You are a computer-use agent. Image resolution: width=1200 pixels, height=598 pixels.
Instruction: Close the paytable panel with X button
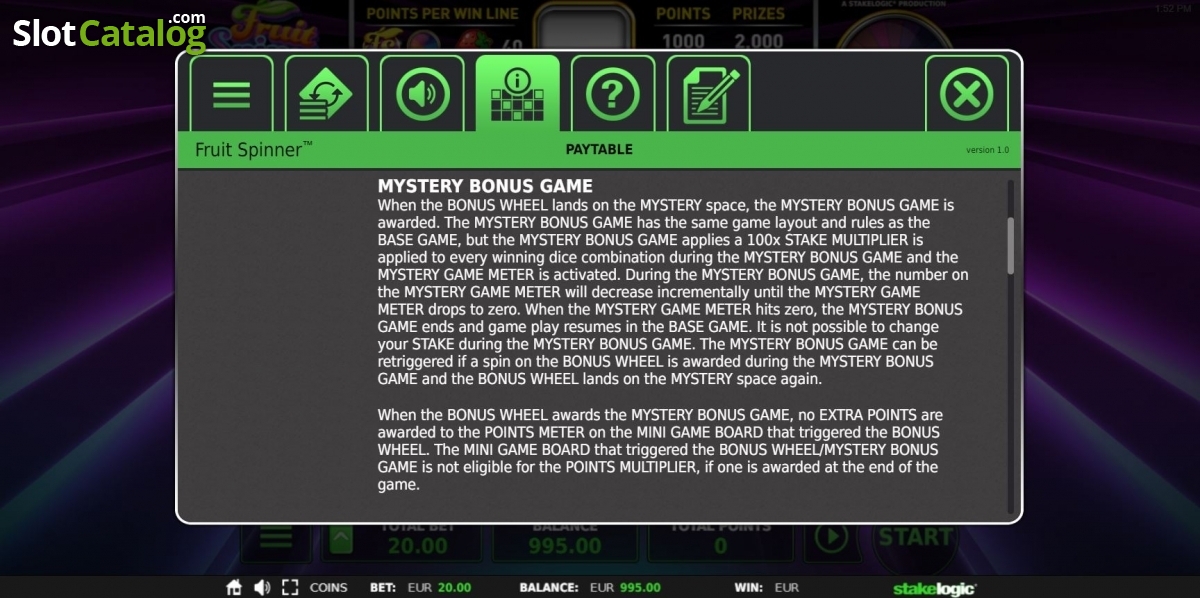967,94
